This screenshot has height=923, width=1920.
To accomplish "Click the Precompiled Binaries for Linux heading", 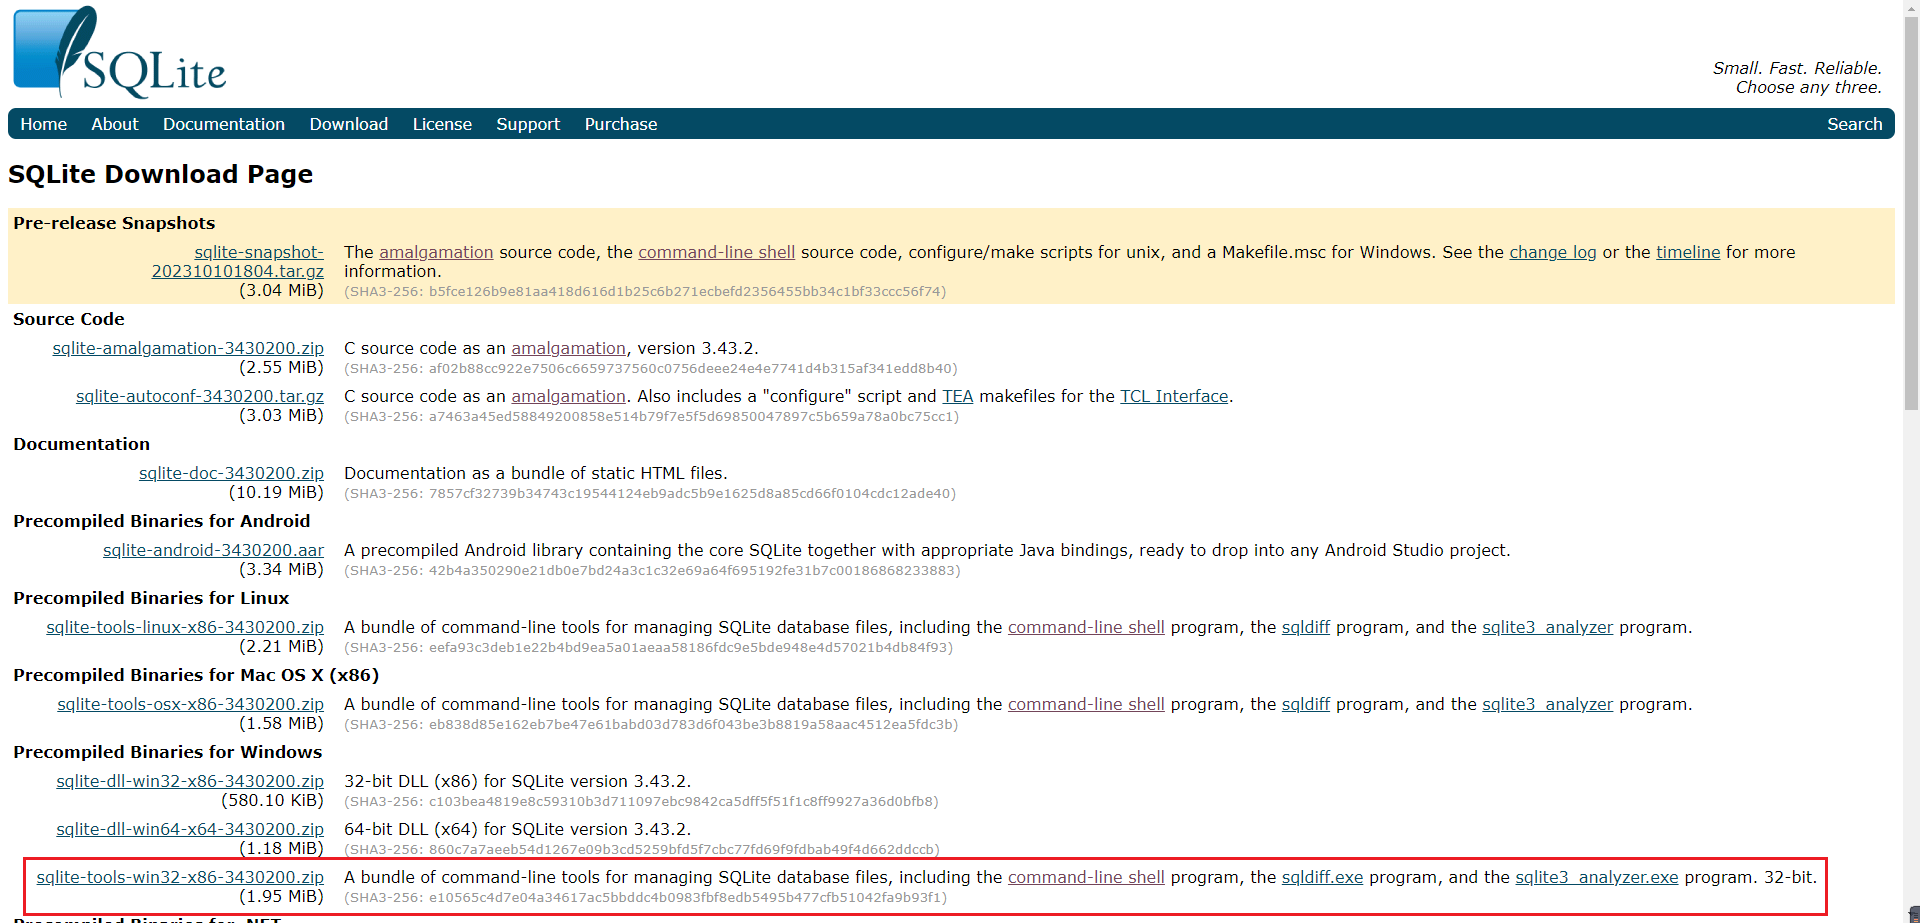I will coord(151,598).
